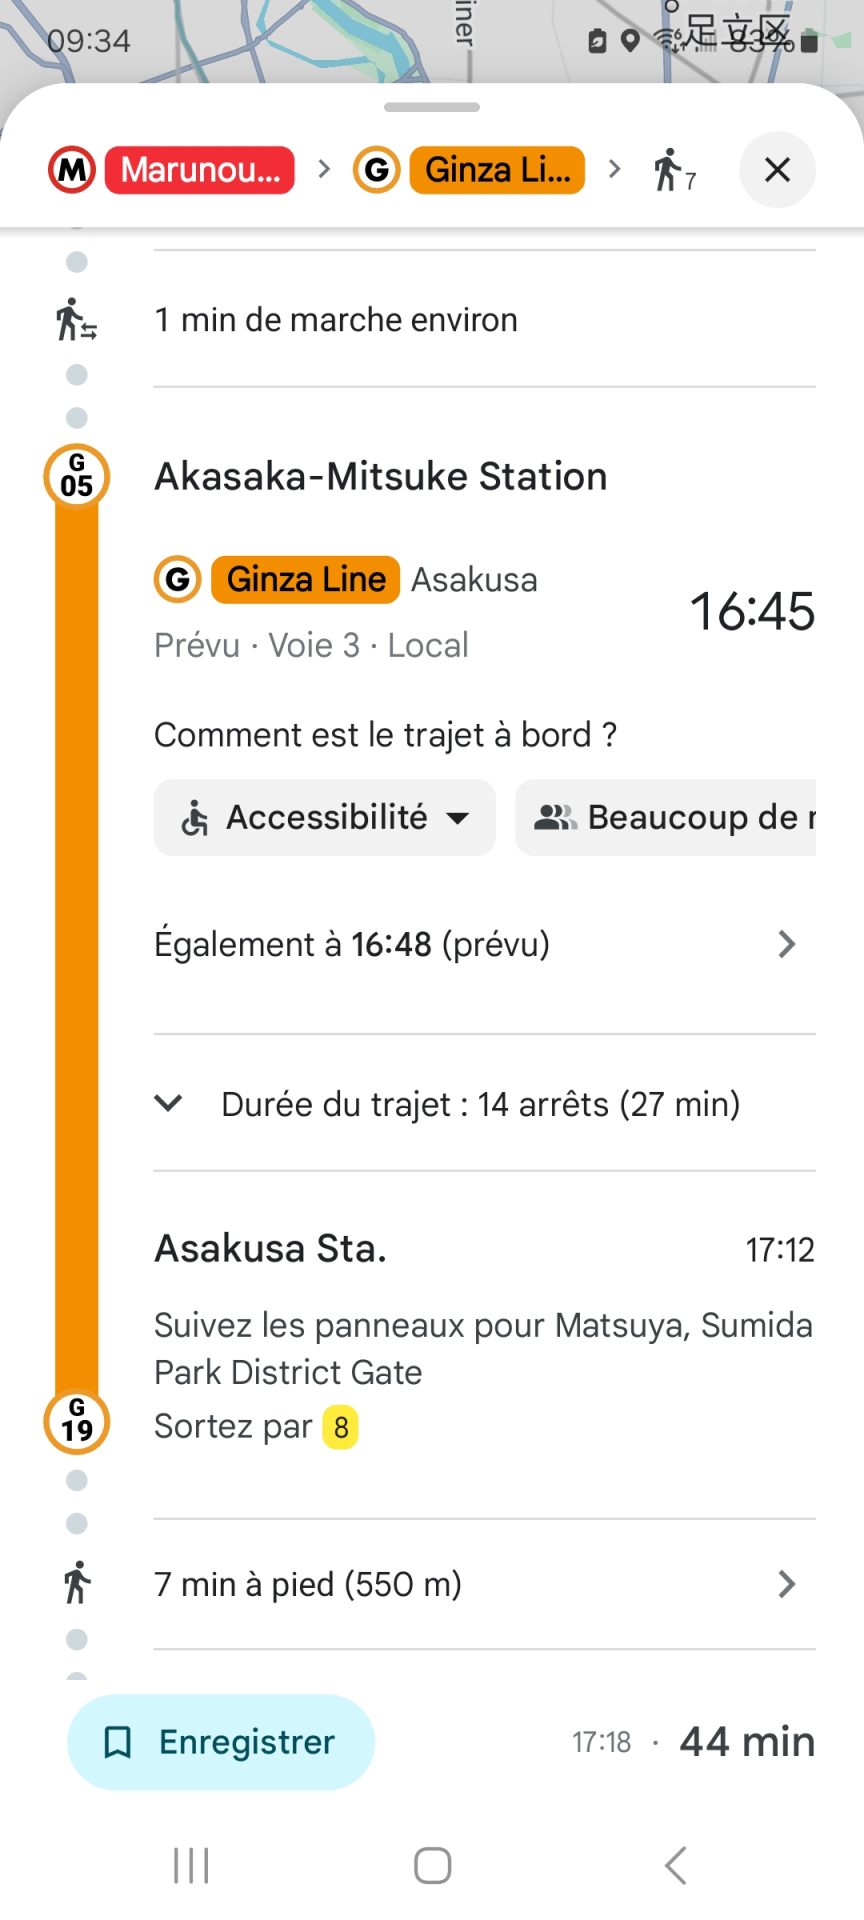Screen dimensions: 864x1920
Task: Open the 16:48 alternative departure chevron
Action: click(787, 944)
